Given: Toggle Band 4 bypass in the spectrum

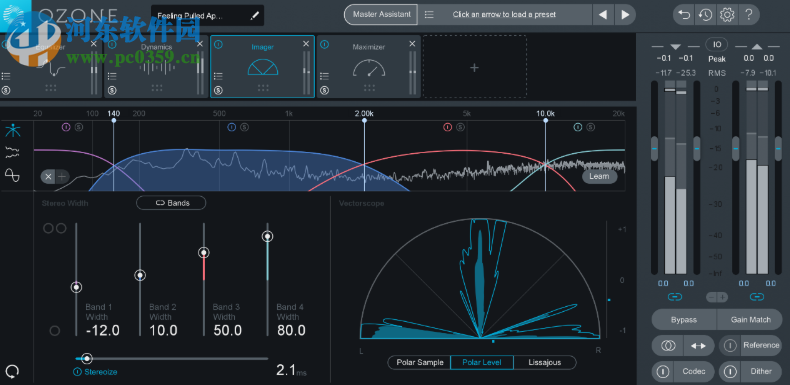Looking at the screenshot, I should coord(578,127).
